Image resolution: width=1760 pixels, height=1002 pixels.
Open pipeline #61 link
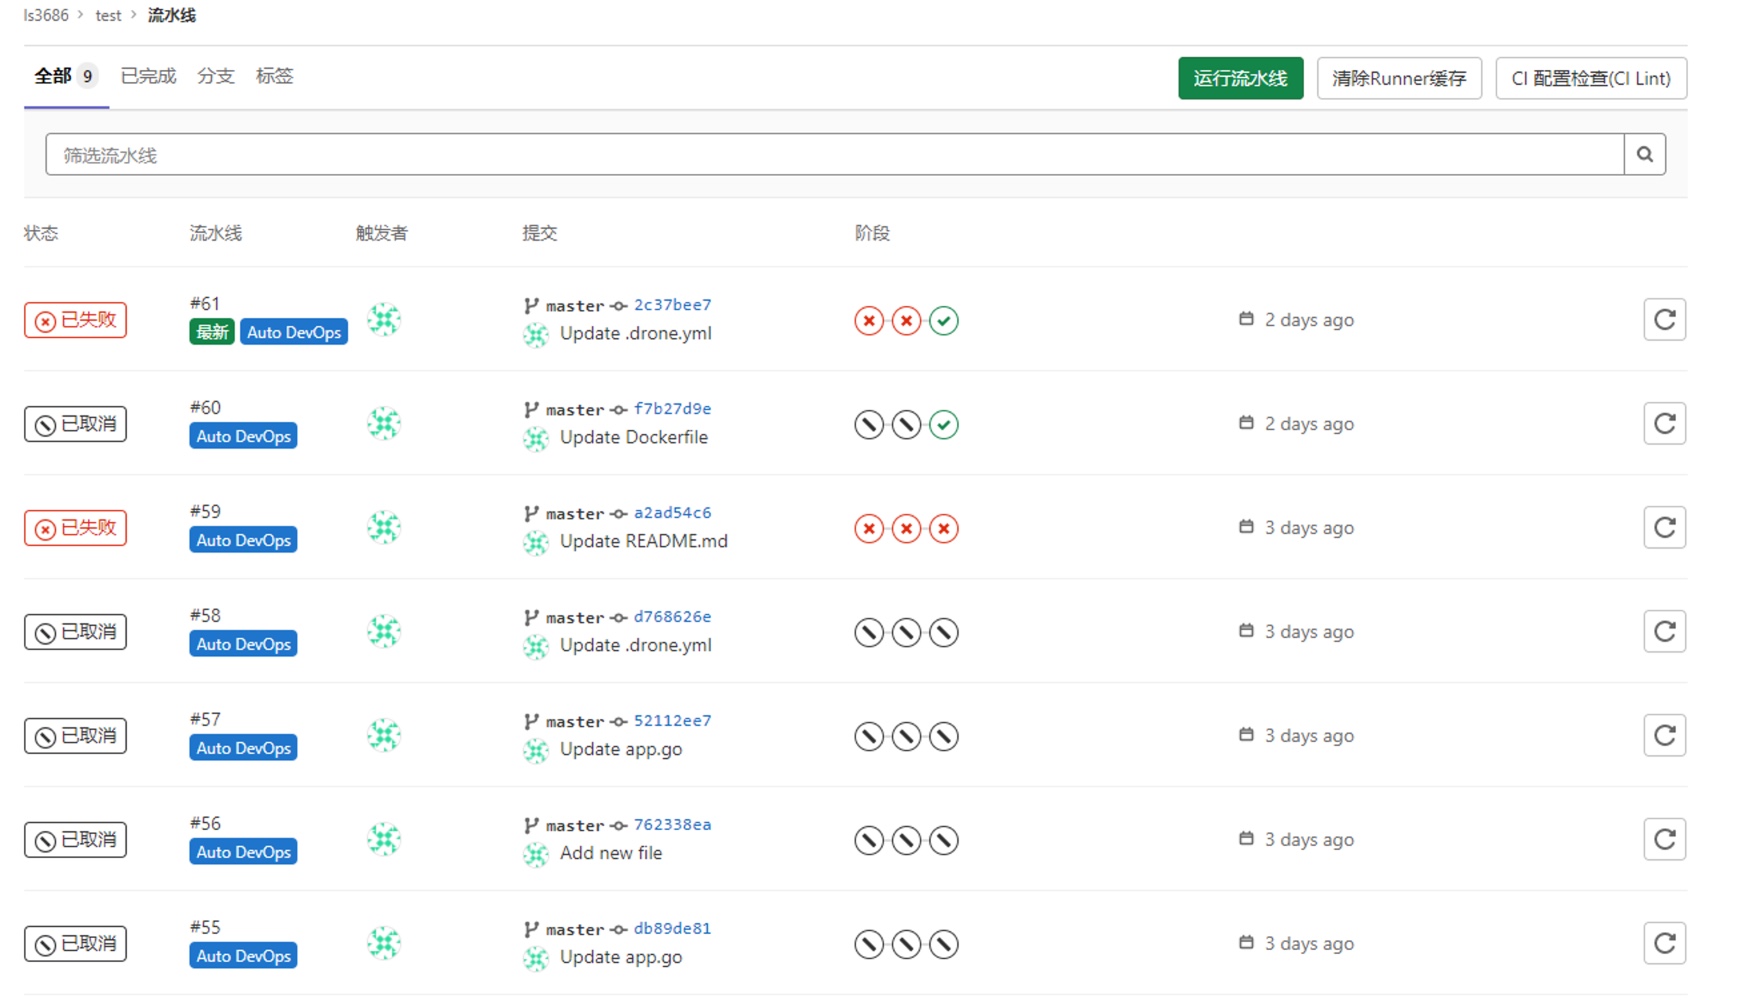click(x=205, y=303)
